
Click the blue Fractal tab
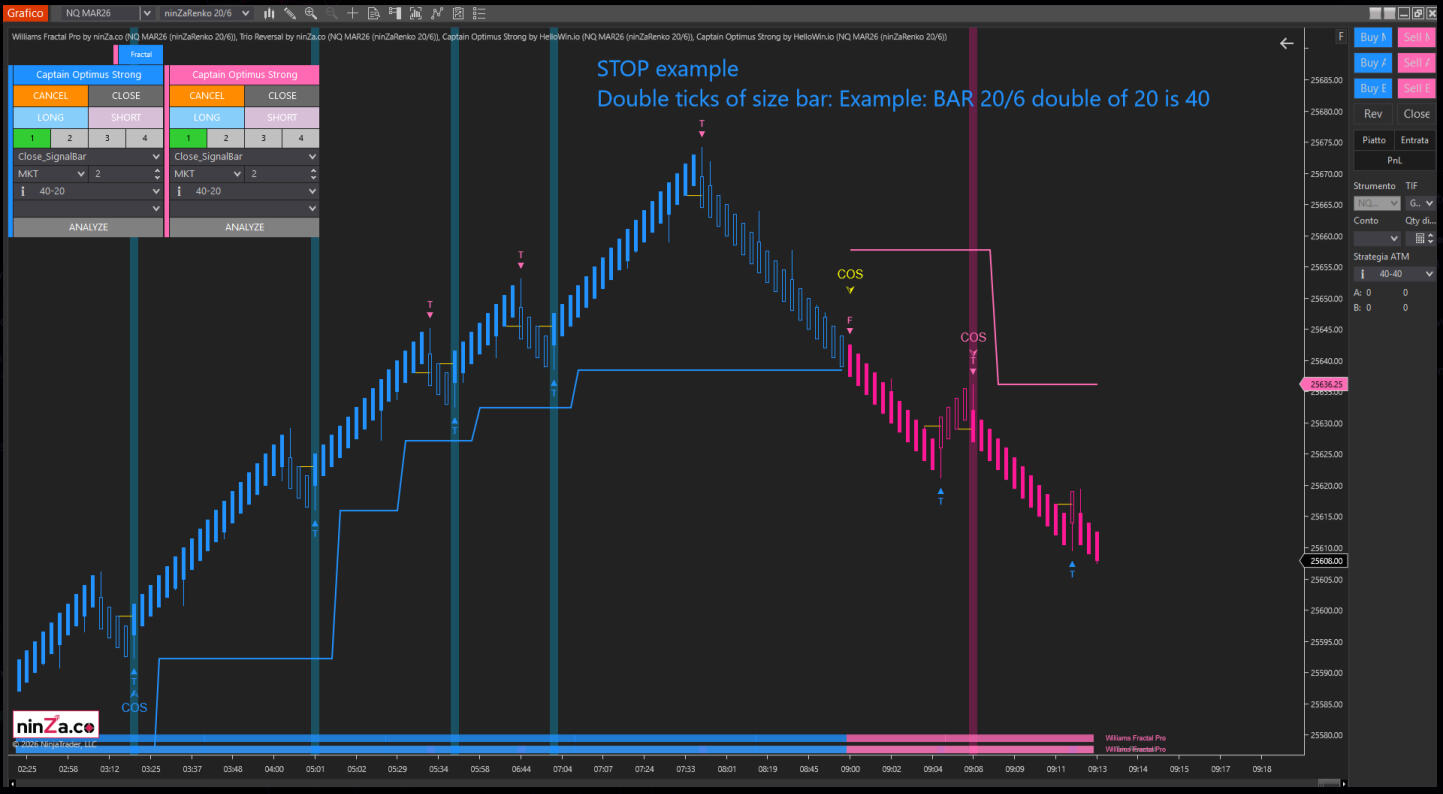click(141, 54)
